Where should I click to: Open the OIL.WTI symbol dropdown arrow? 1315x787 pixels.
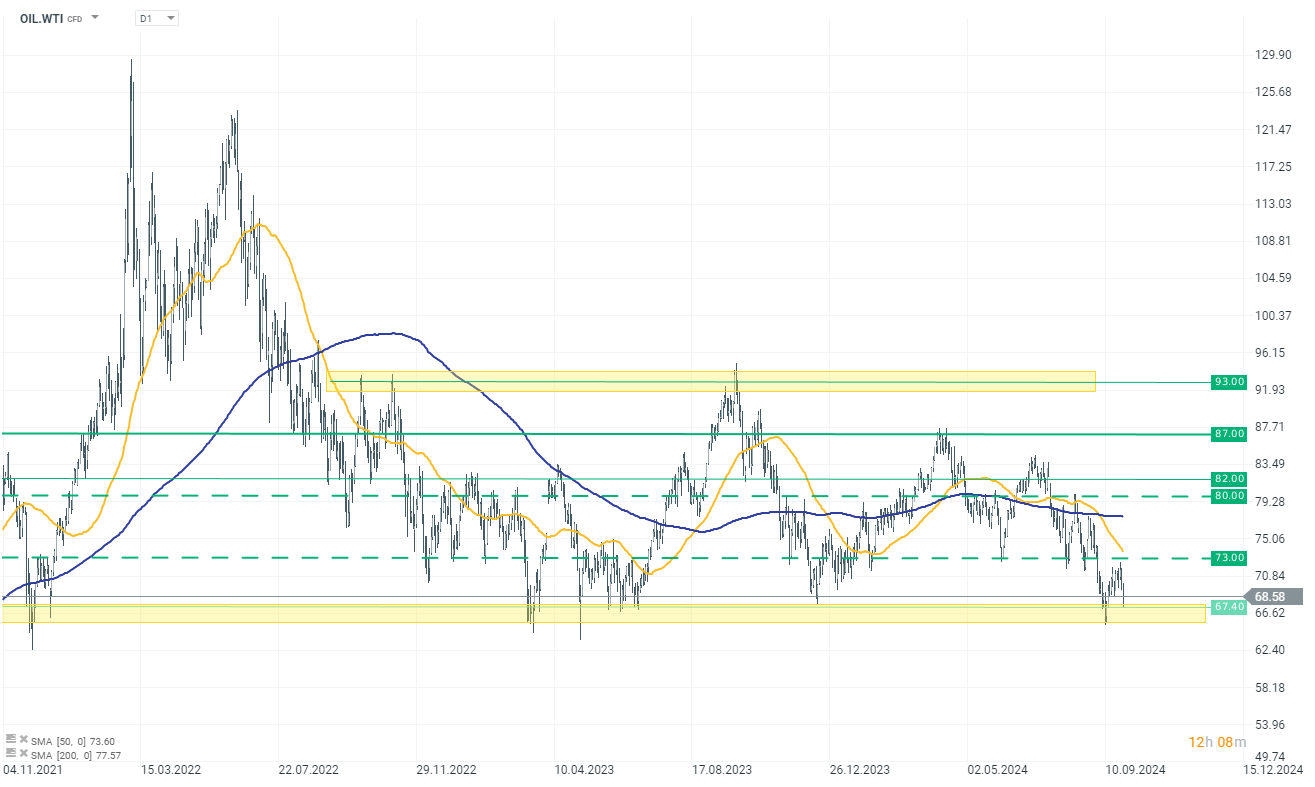tap(95, 18)
